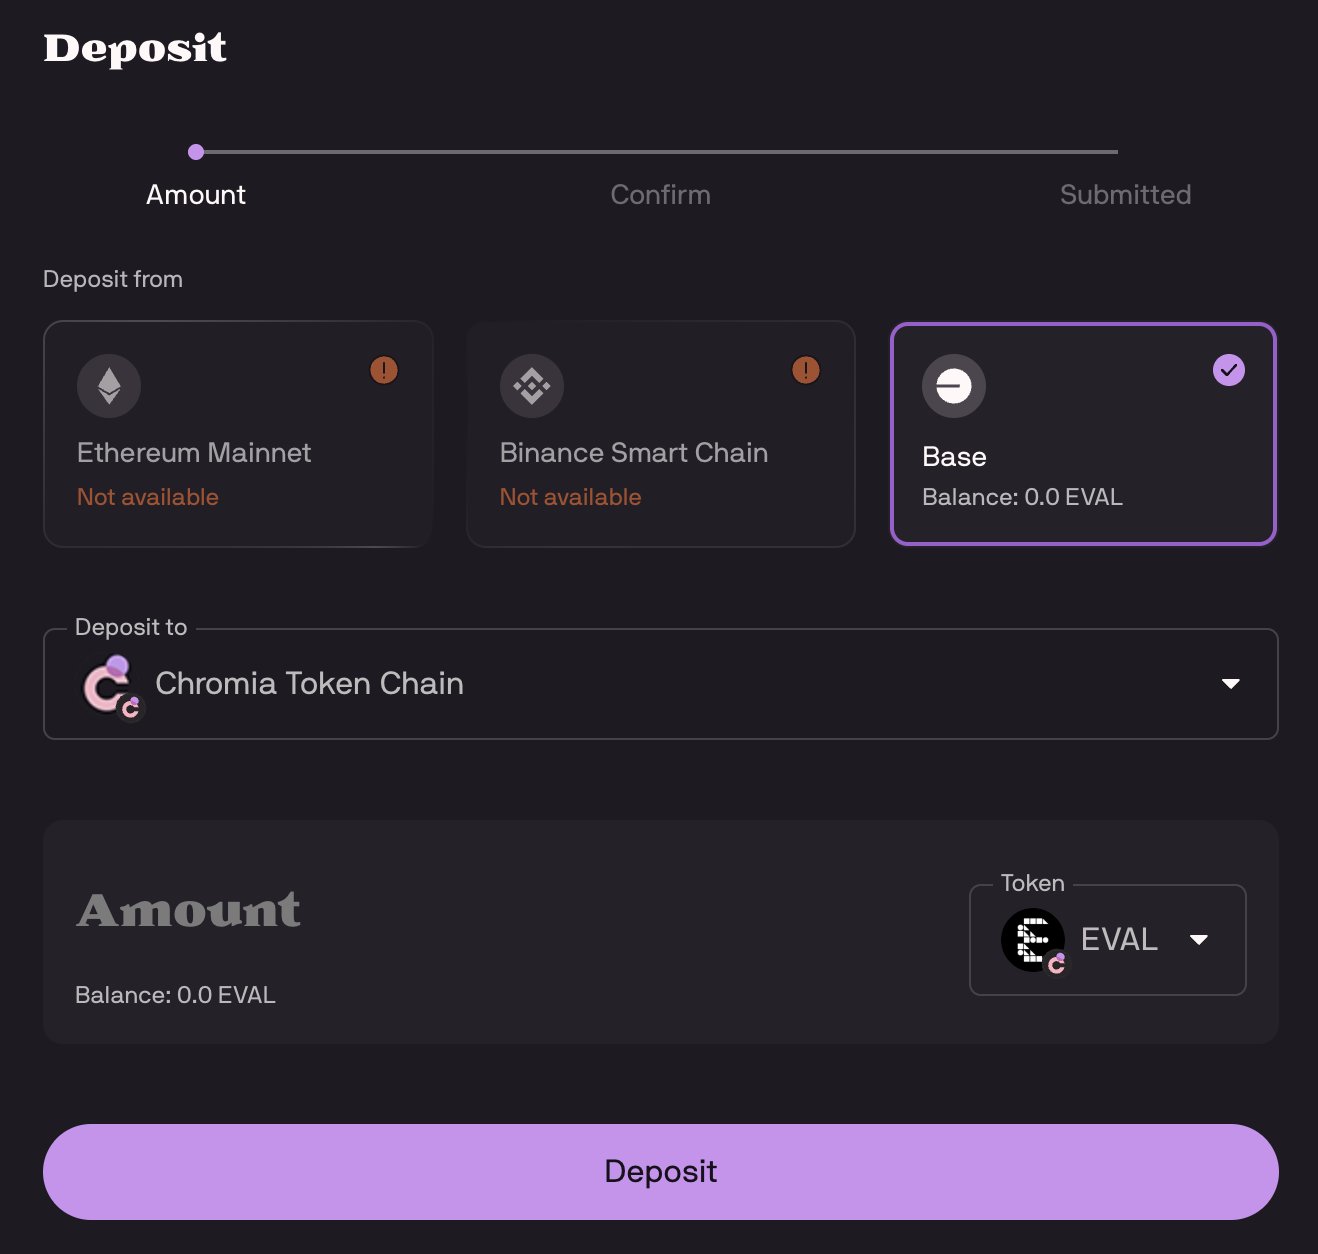Click the purple checkmark on Base card

point(1229,370)
